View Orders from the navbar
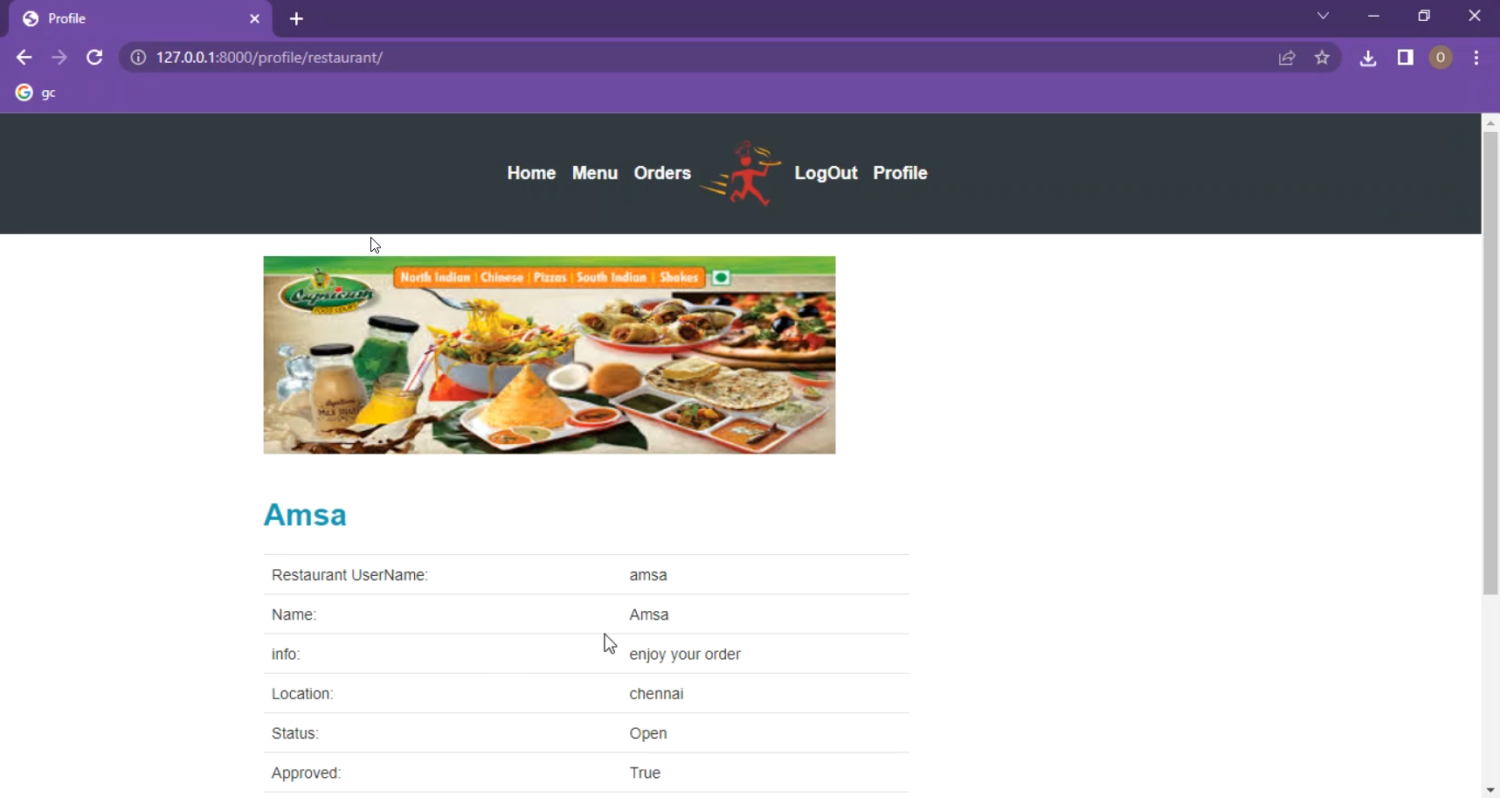The height and width of the screenshot is (798, 1500). pos(662,173)
